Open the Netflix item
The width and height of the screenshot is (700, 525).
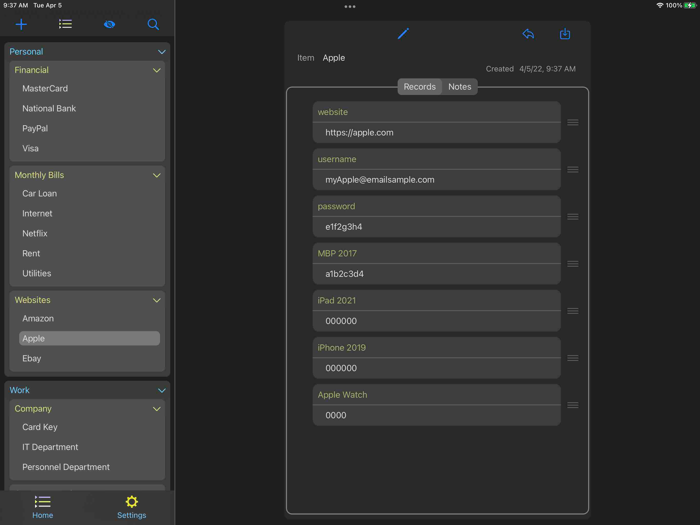pos(35,233)
